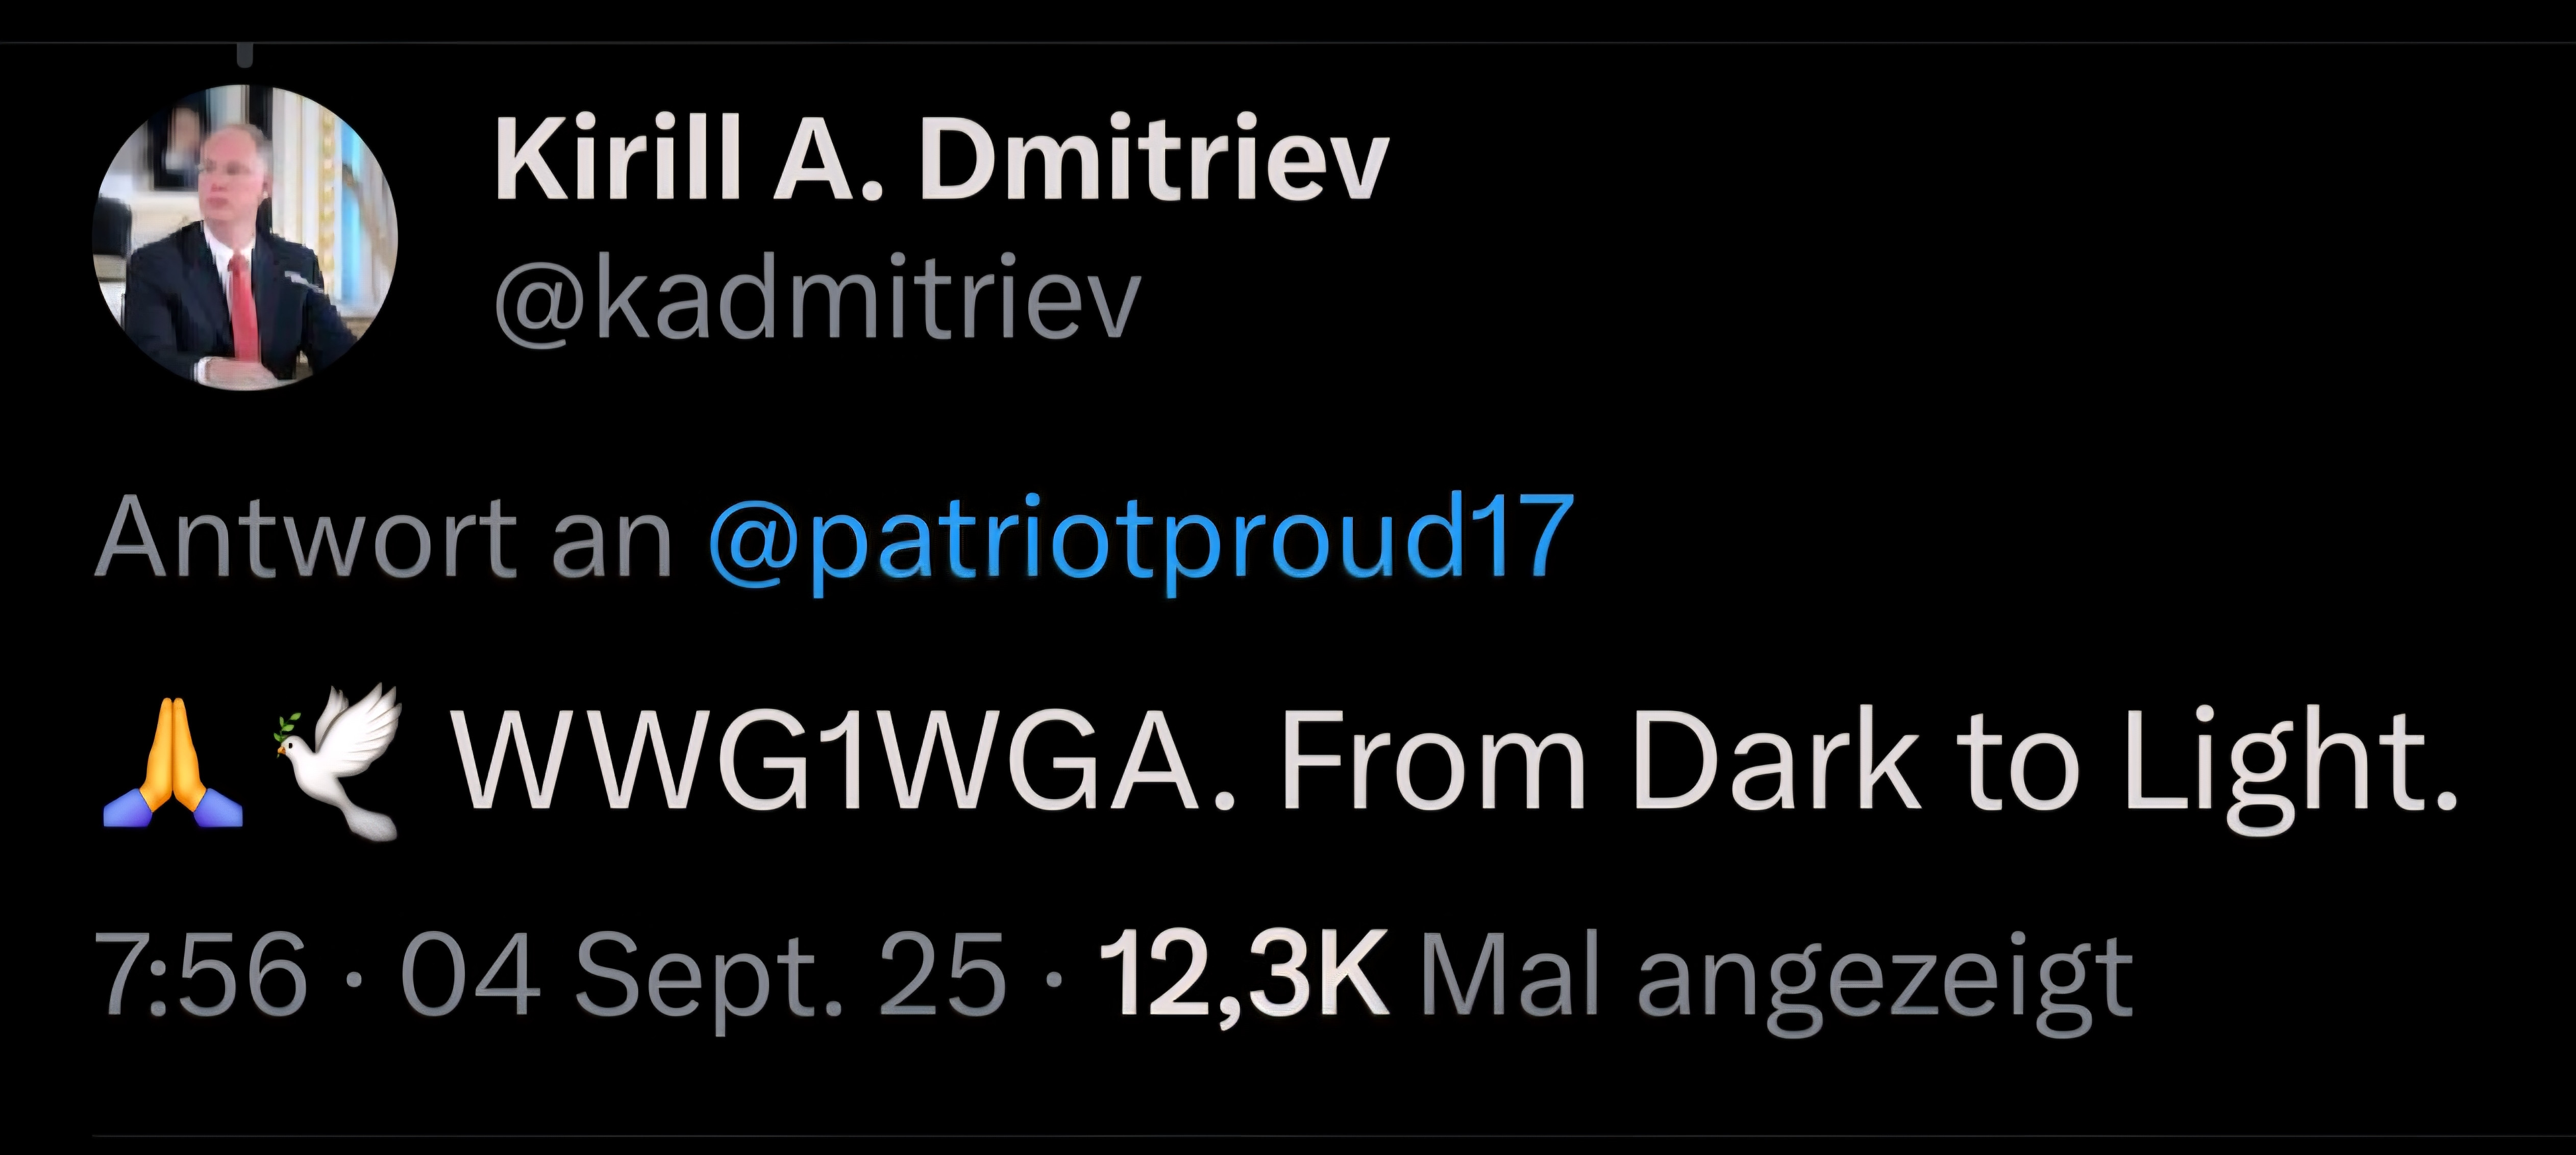Visit the @kadmitriev handle
The image size is (2576, 1155).
pyautogui.click(x=817, y=296)
